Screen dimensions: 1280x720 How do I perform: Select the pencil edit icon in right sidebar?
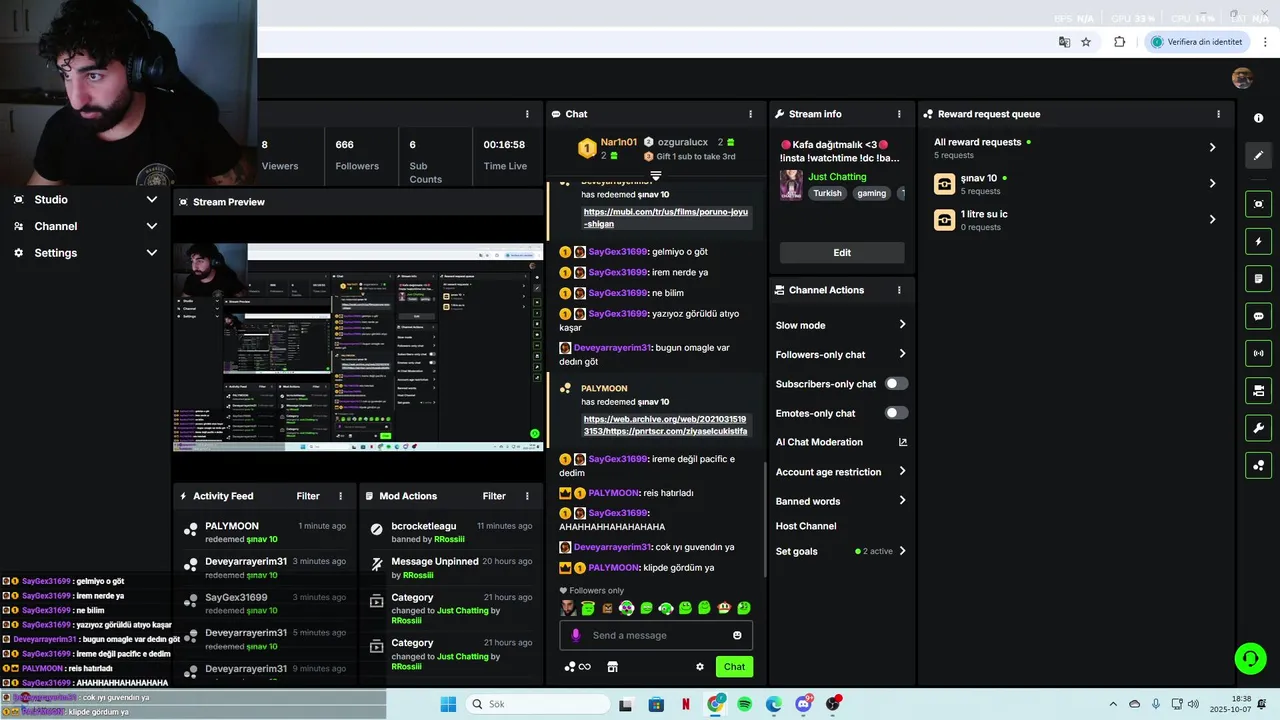tap(1258, 155)
